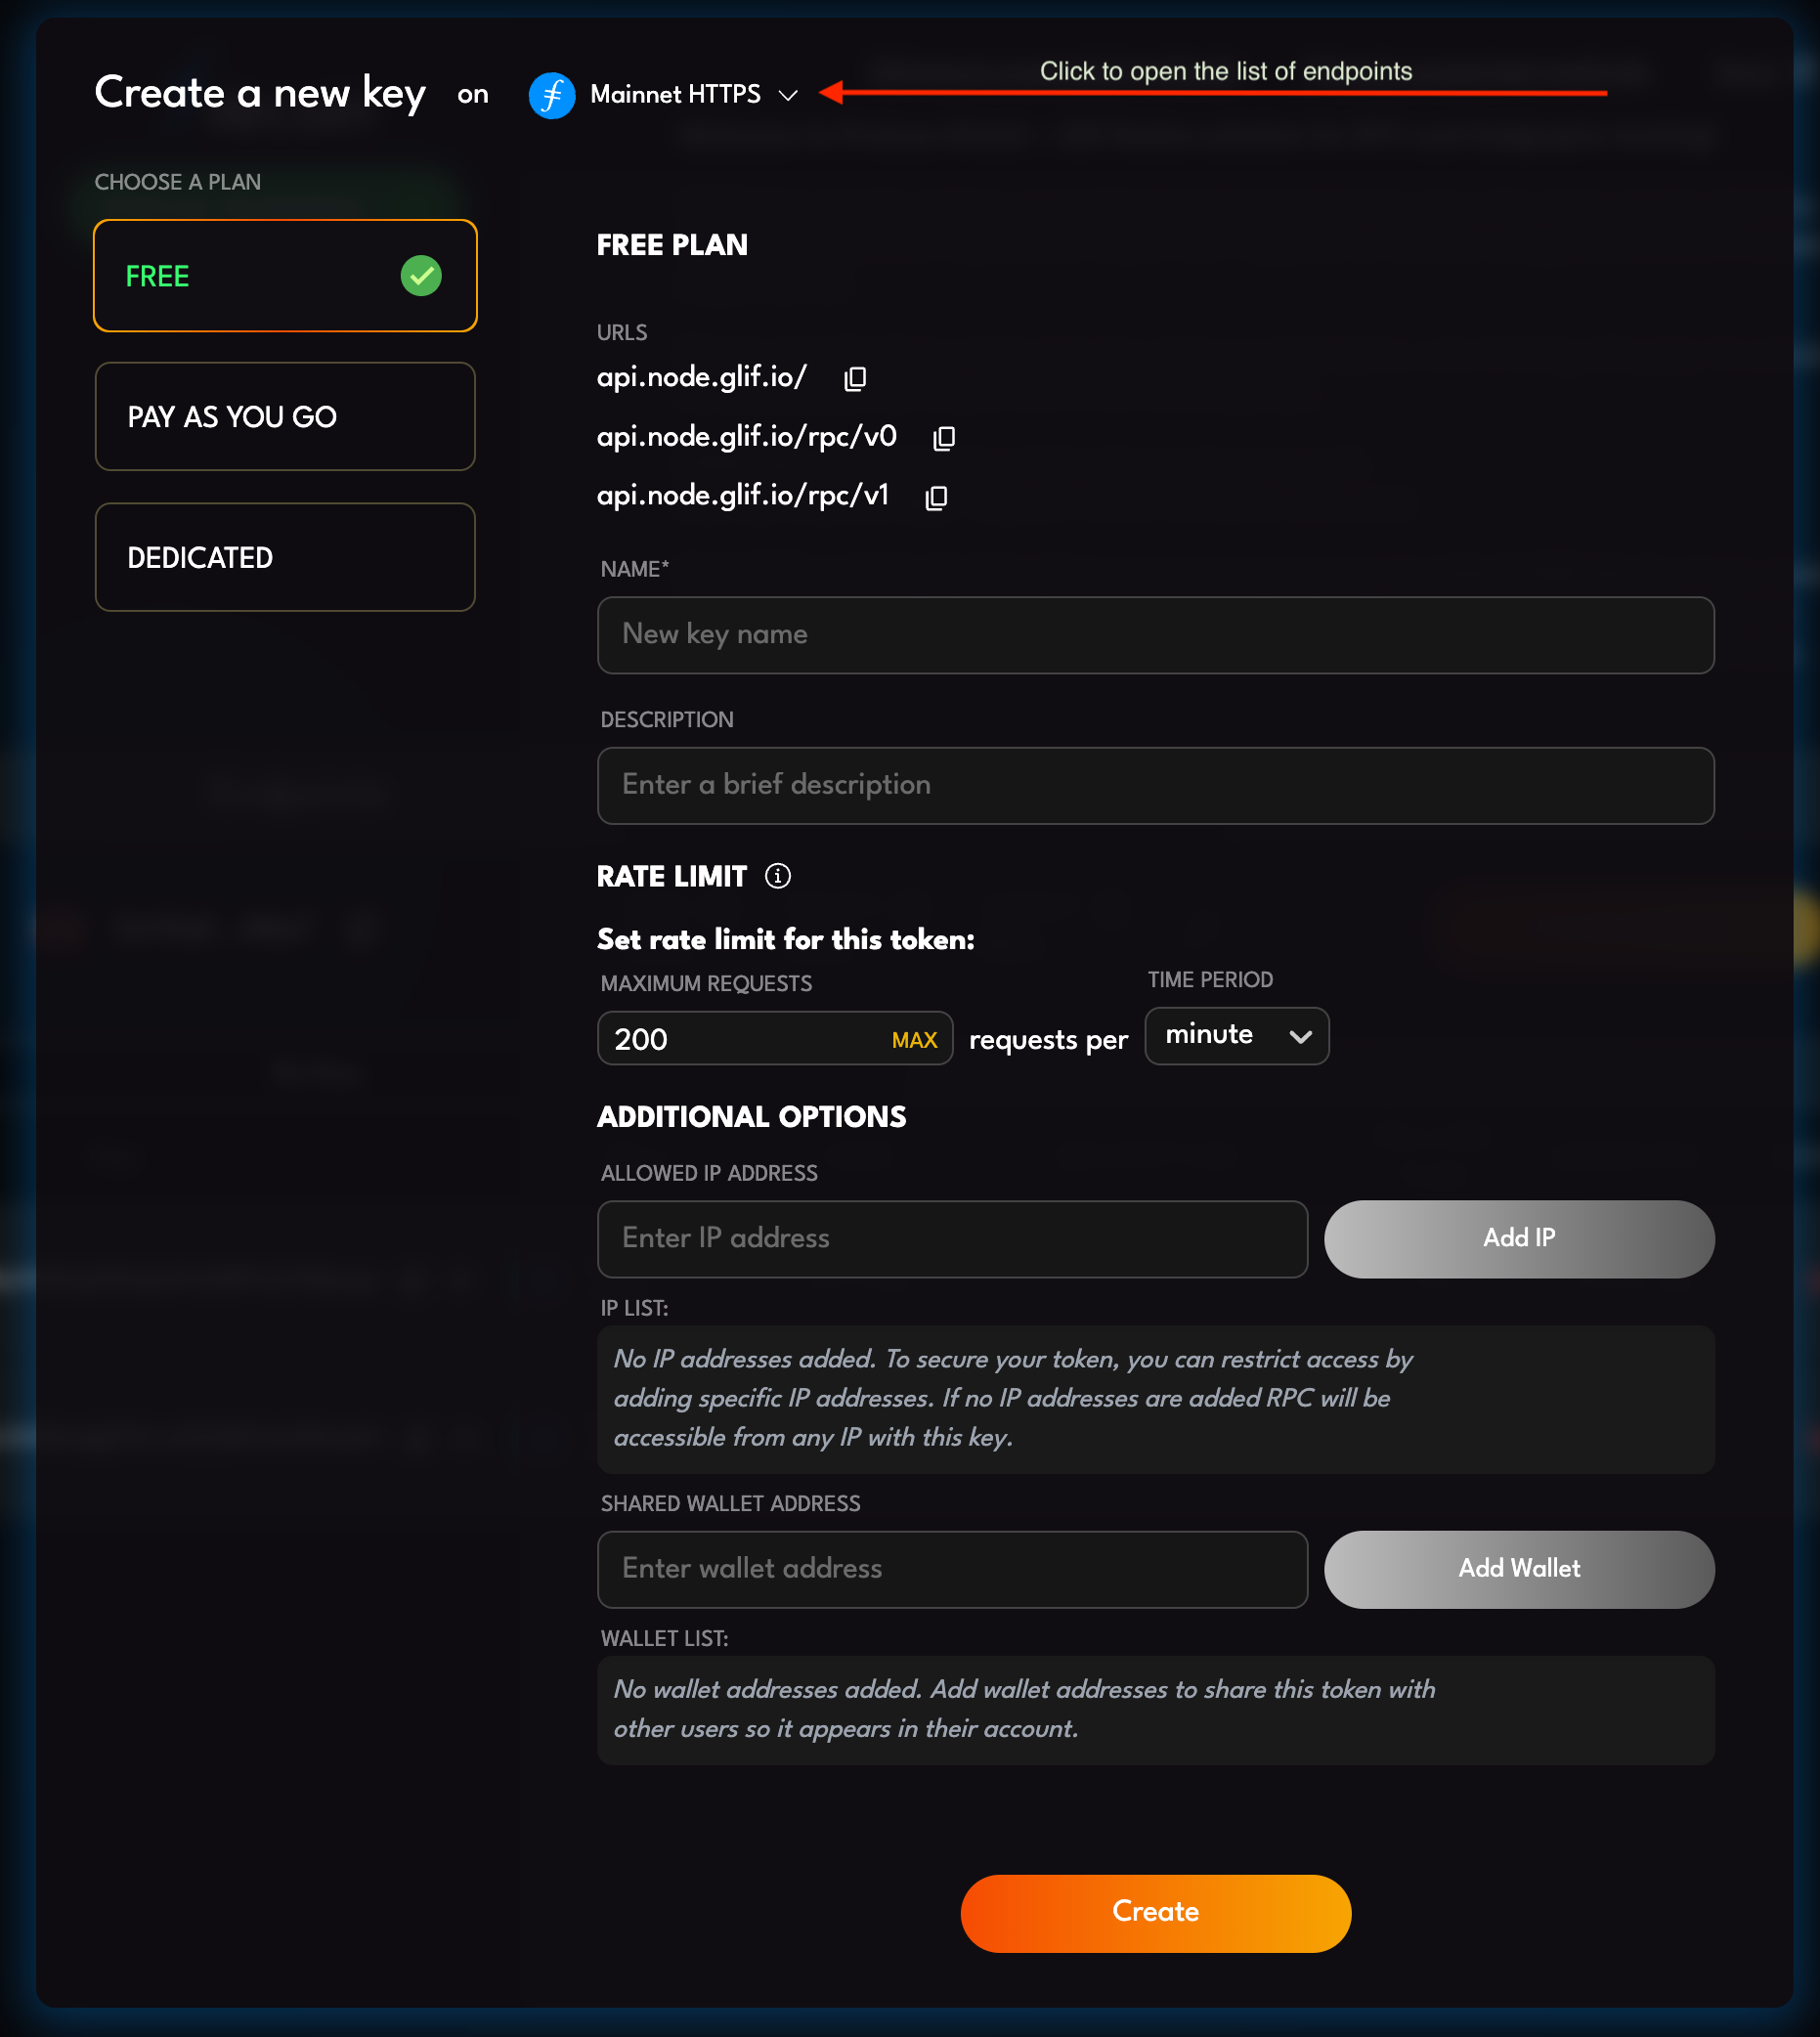
Task: Copy the api.node.glif.io/ URL
Action: (x=855, y=378)
